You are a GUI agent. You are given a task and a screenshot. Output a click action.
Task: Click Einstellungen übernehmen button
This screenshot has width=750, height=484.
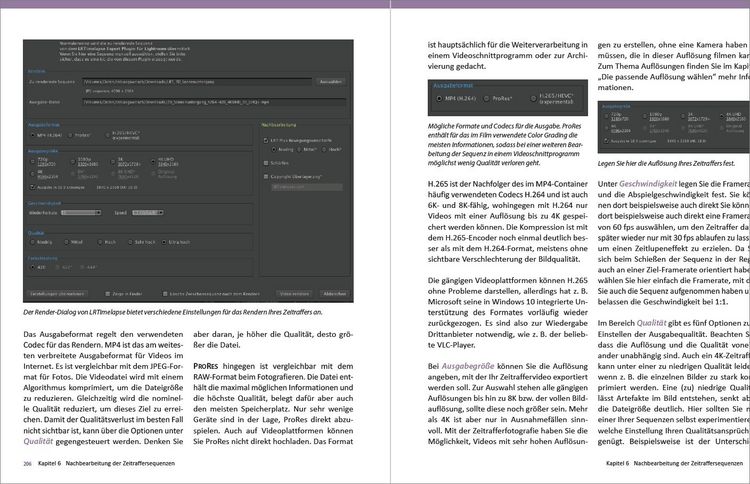click(x=57, y=294)
